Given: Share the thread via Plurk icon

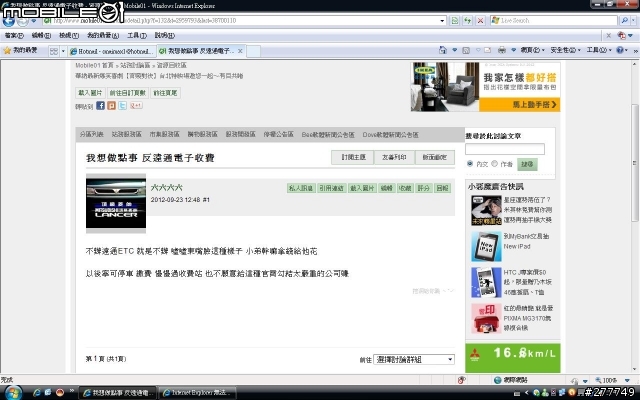Looking at the screenshot, I should point(111,106).
